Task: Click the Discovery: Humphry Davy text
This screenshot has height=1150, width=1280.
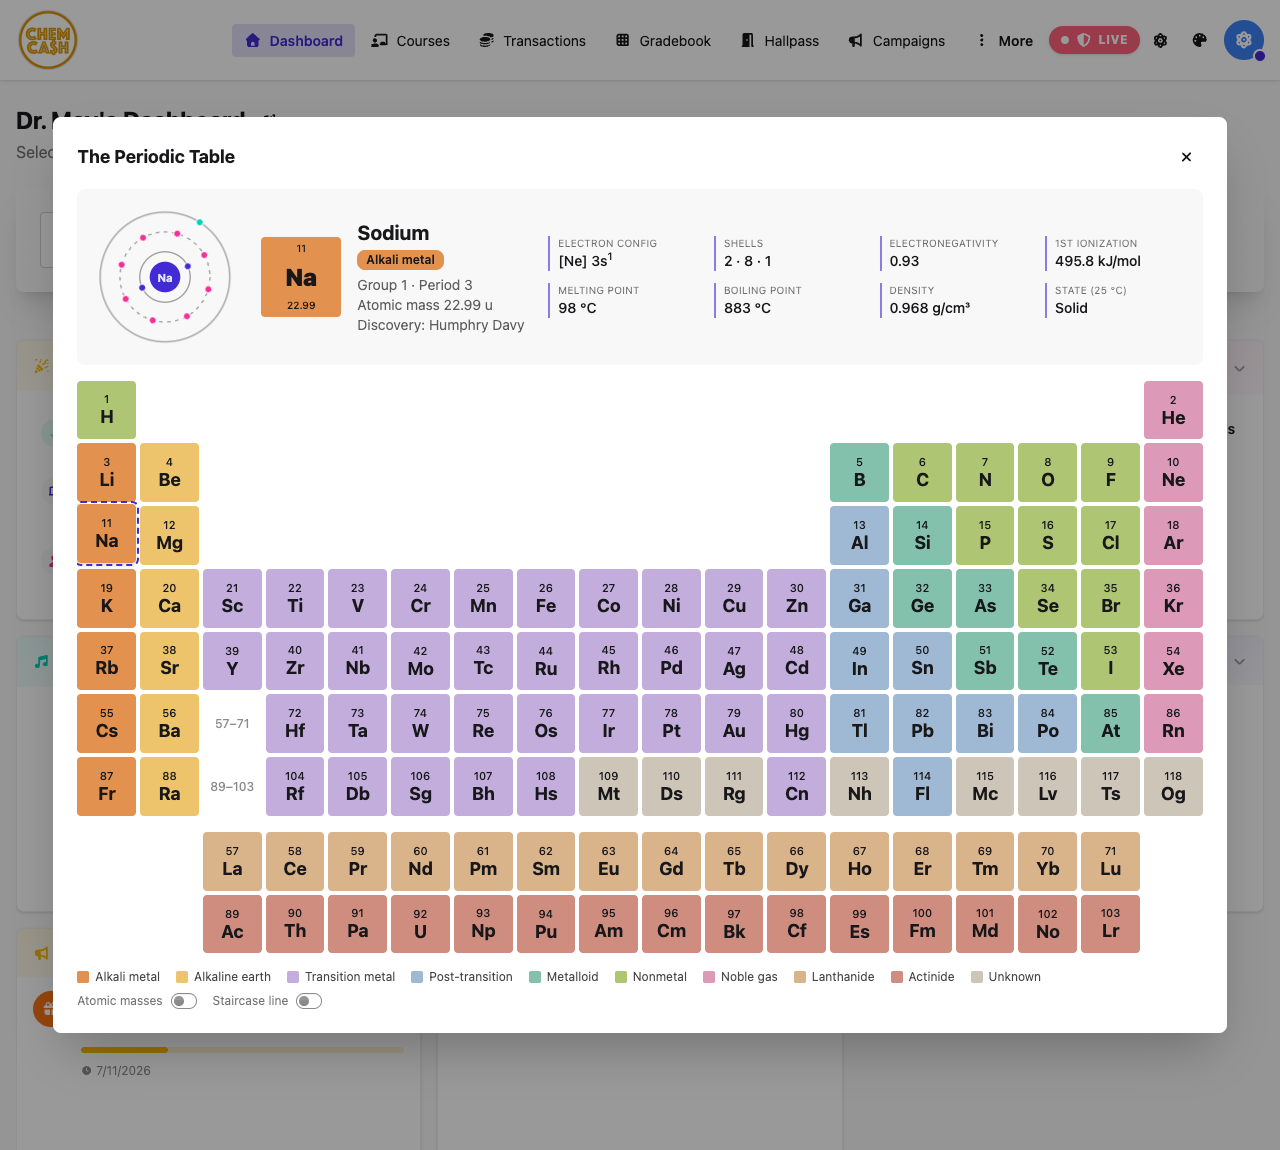Action: pos(441,325)
